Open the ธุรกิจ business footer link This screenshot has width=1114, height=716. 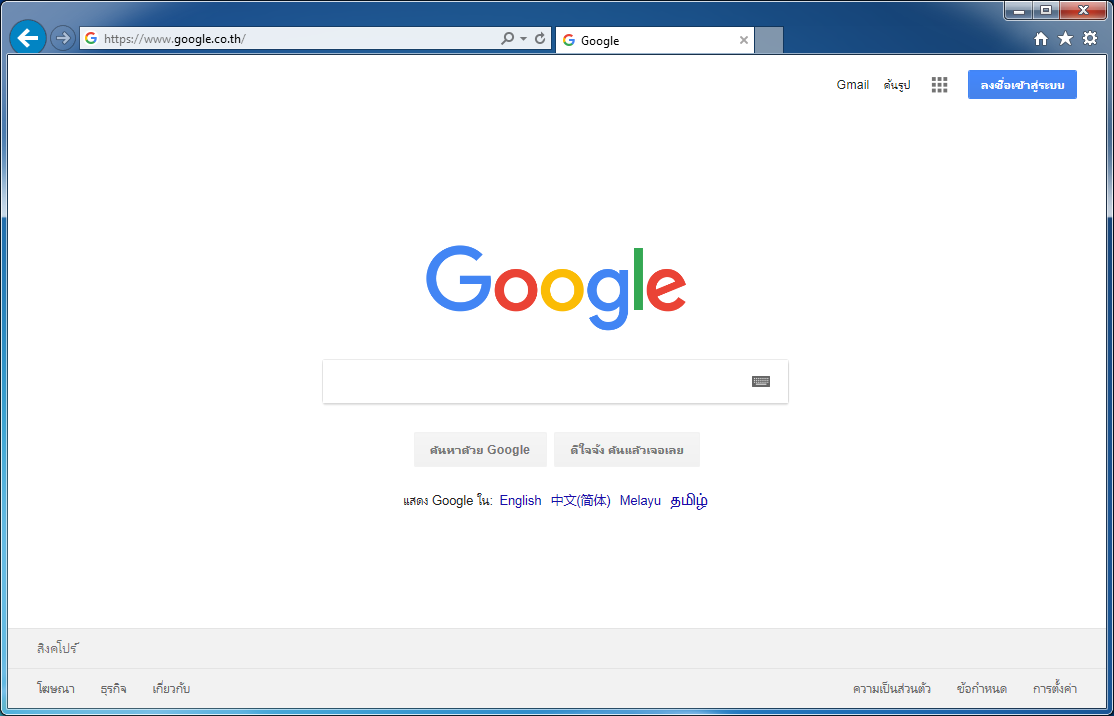[x=114, y=688]
